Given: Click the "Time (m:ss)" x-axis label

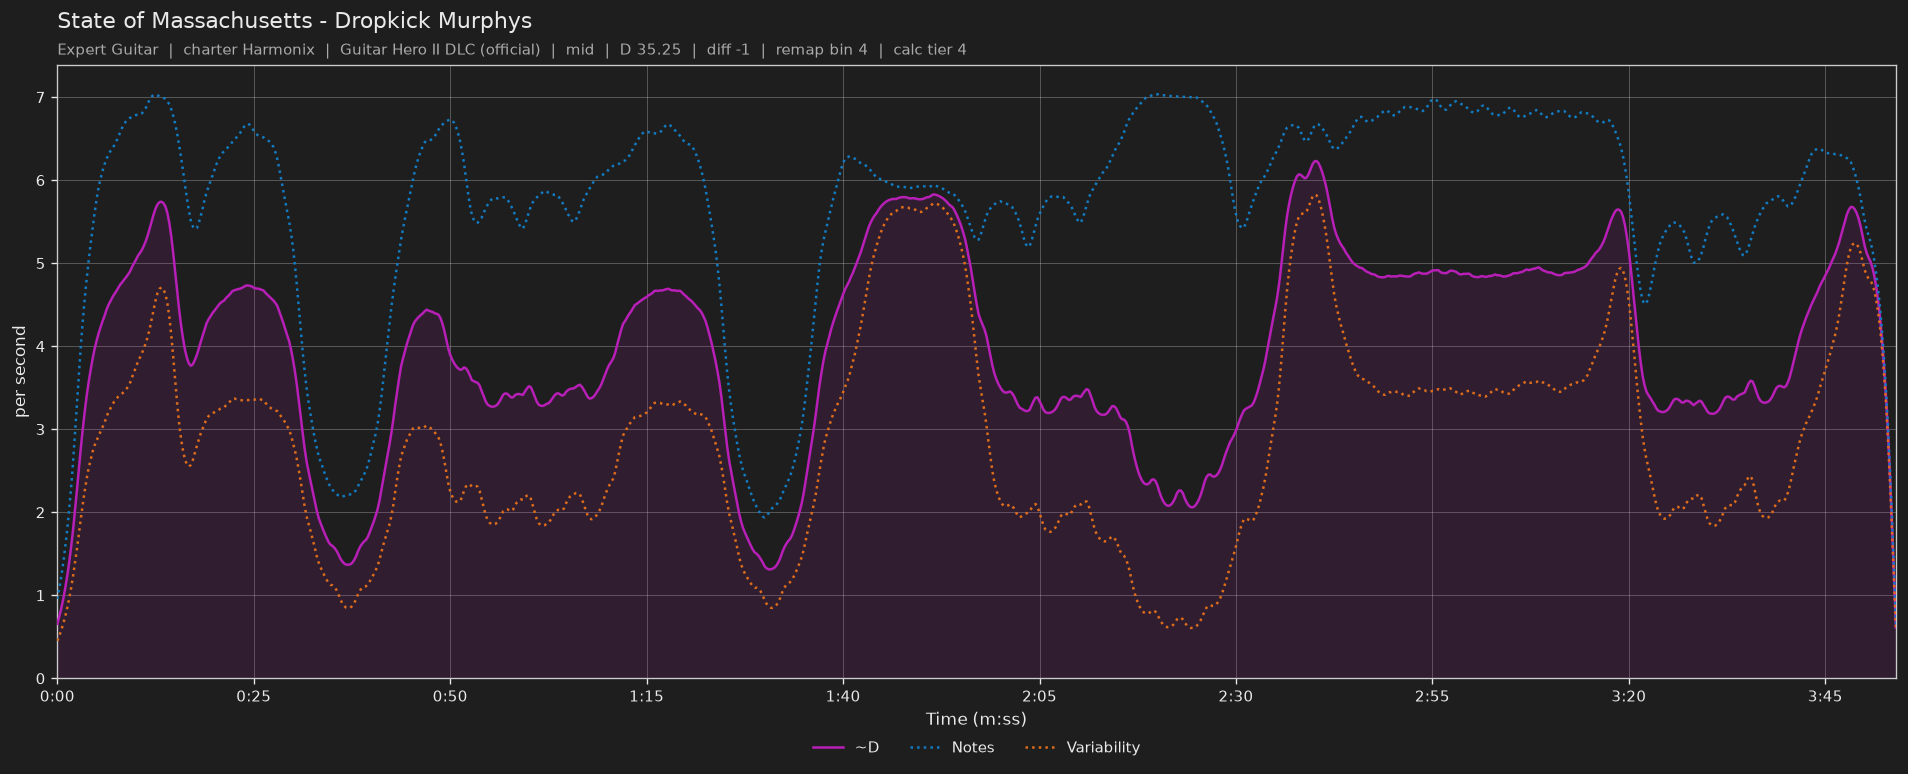Looking at the screenshot, I should pyautogui.click(x=976, y=719).
